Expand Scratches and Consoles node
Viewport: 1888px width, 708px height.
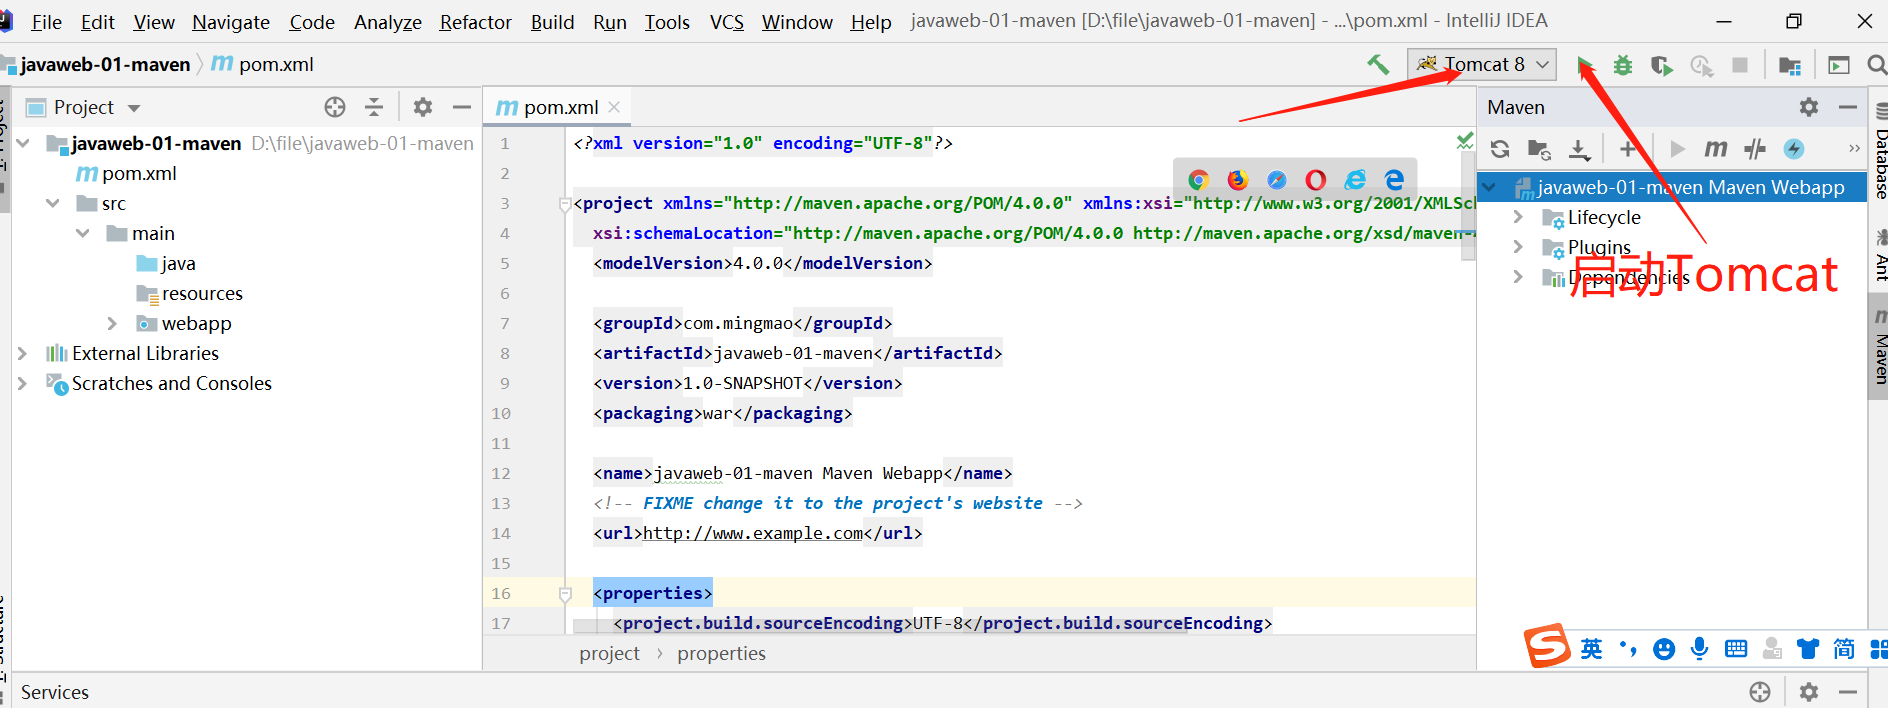click(22, 383)
